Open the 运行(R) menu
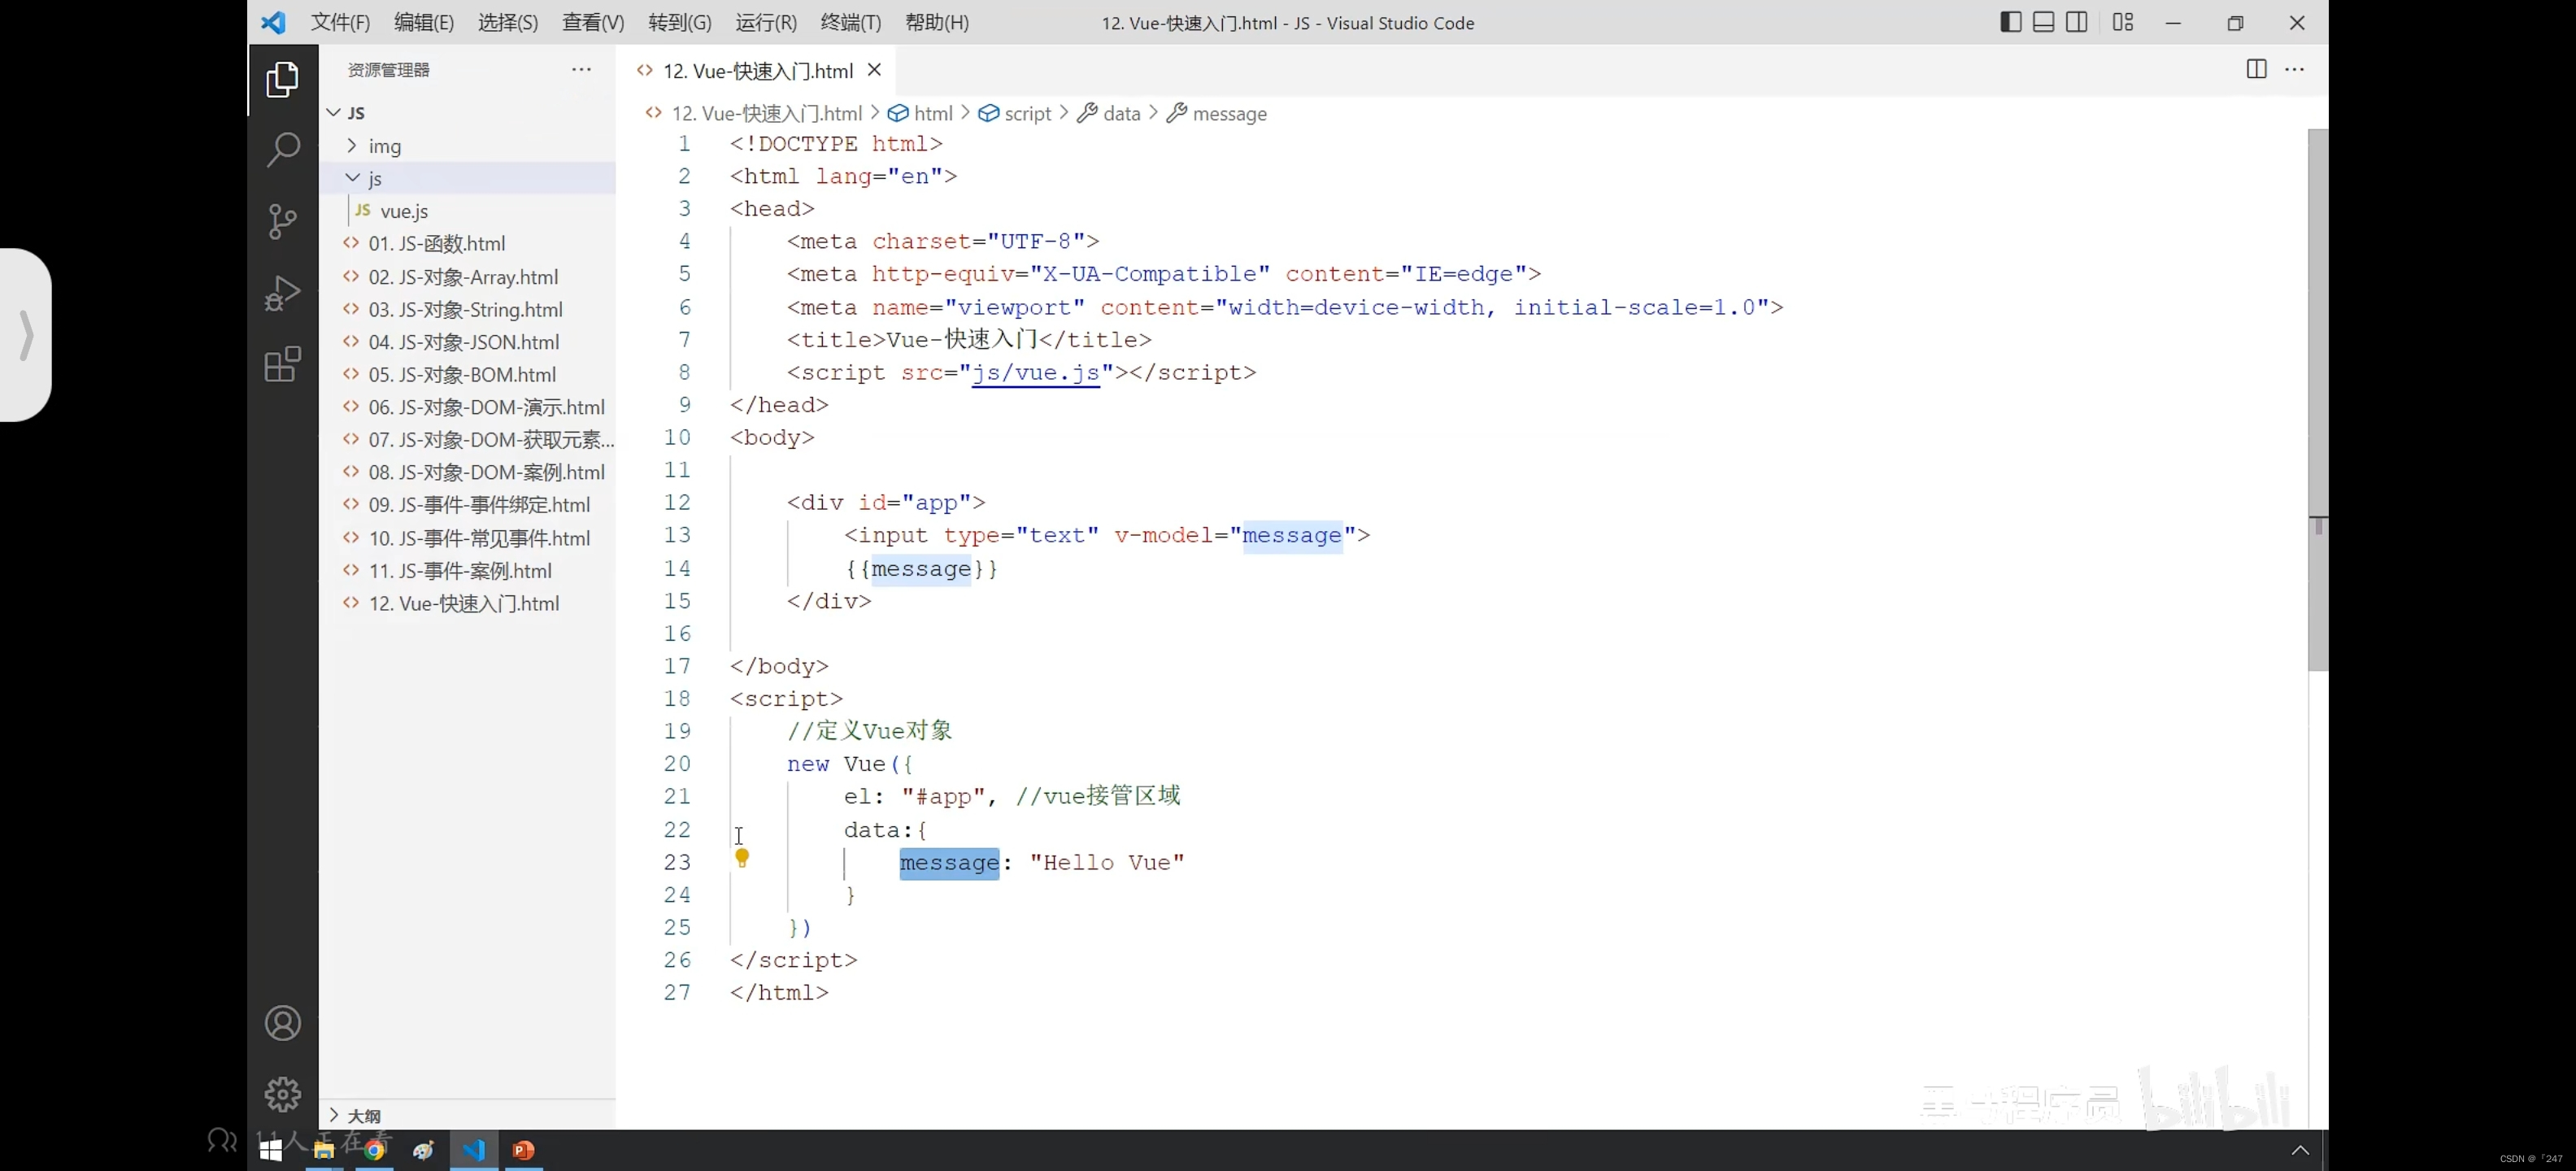The height and width of the screenshot is (1171, 2576). coord(766,22)
